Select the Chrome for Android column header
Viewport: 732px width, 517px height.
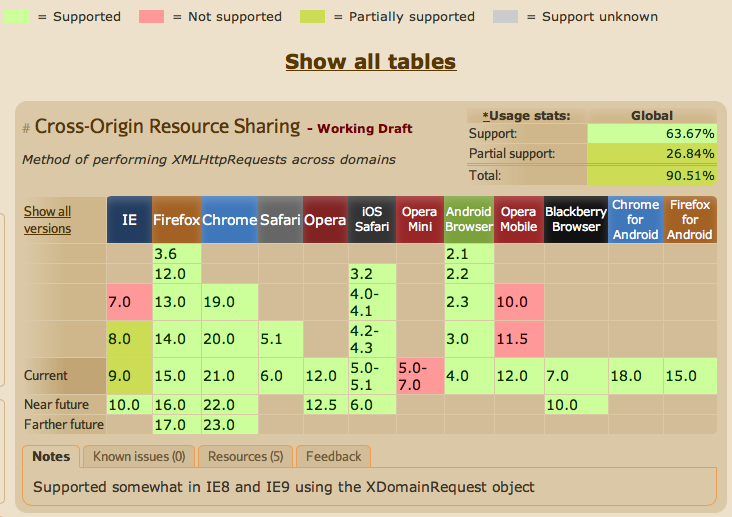(636, 220)
